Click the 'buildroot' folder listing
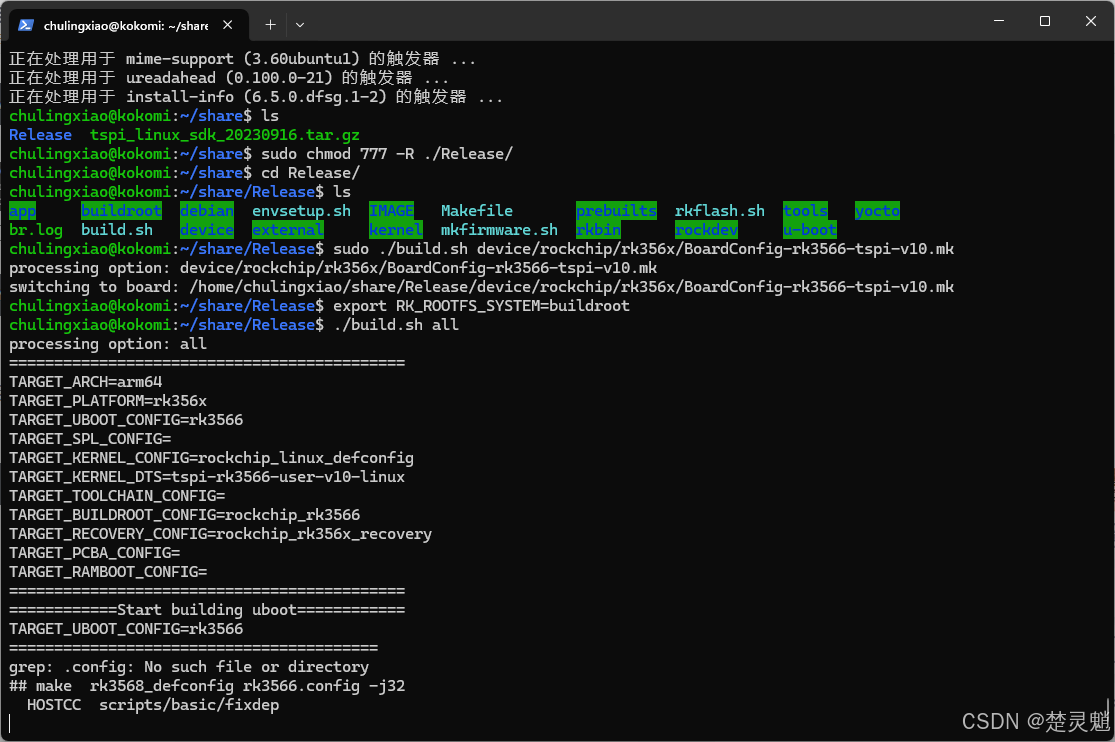This screenshot has width=1115, height=742. tap(122, 211)
